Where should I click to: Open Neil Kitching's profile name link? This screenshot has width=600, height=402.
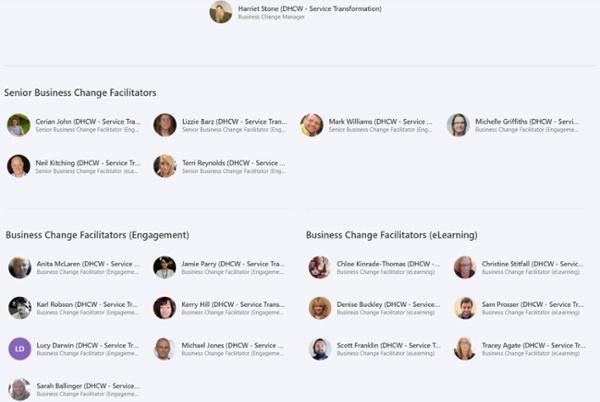[88, 163]
